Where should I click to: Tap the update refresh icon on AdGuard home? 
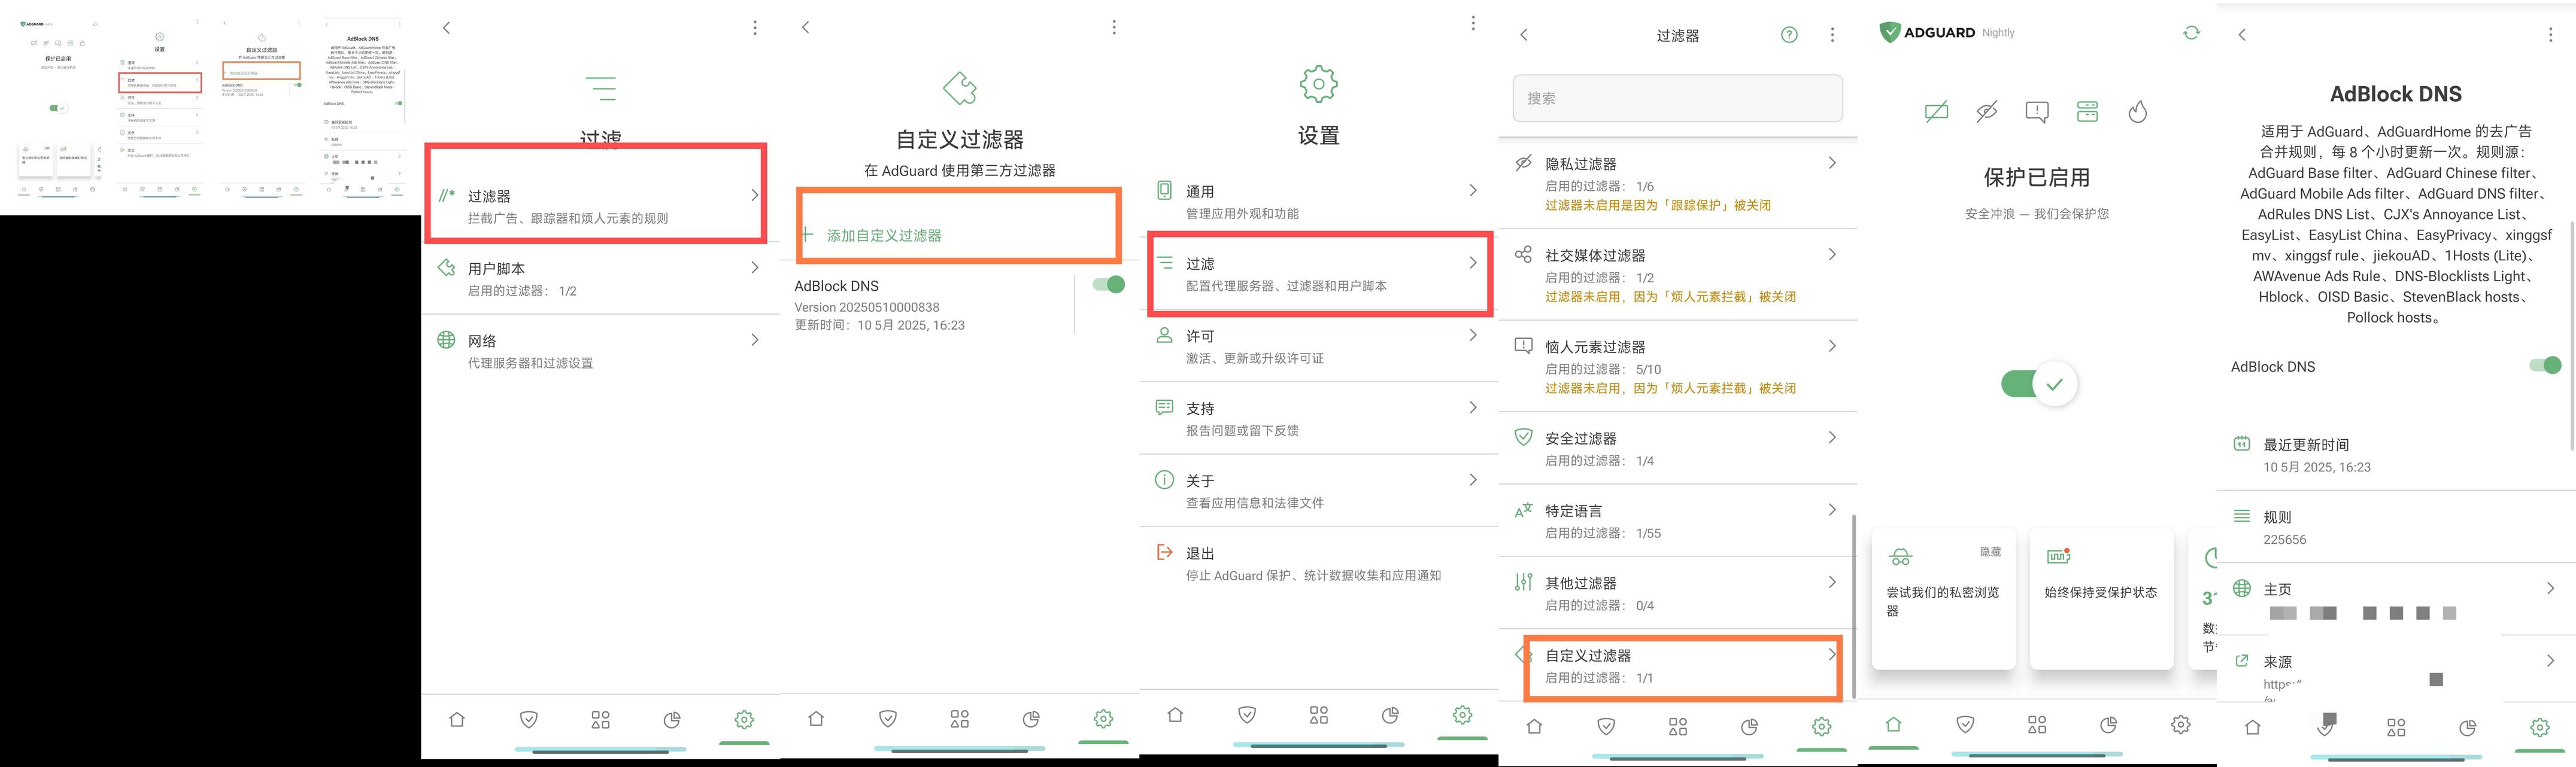(x=2191, y=33)
